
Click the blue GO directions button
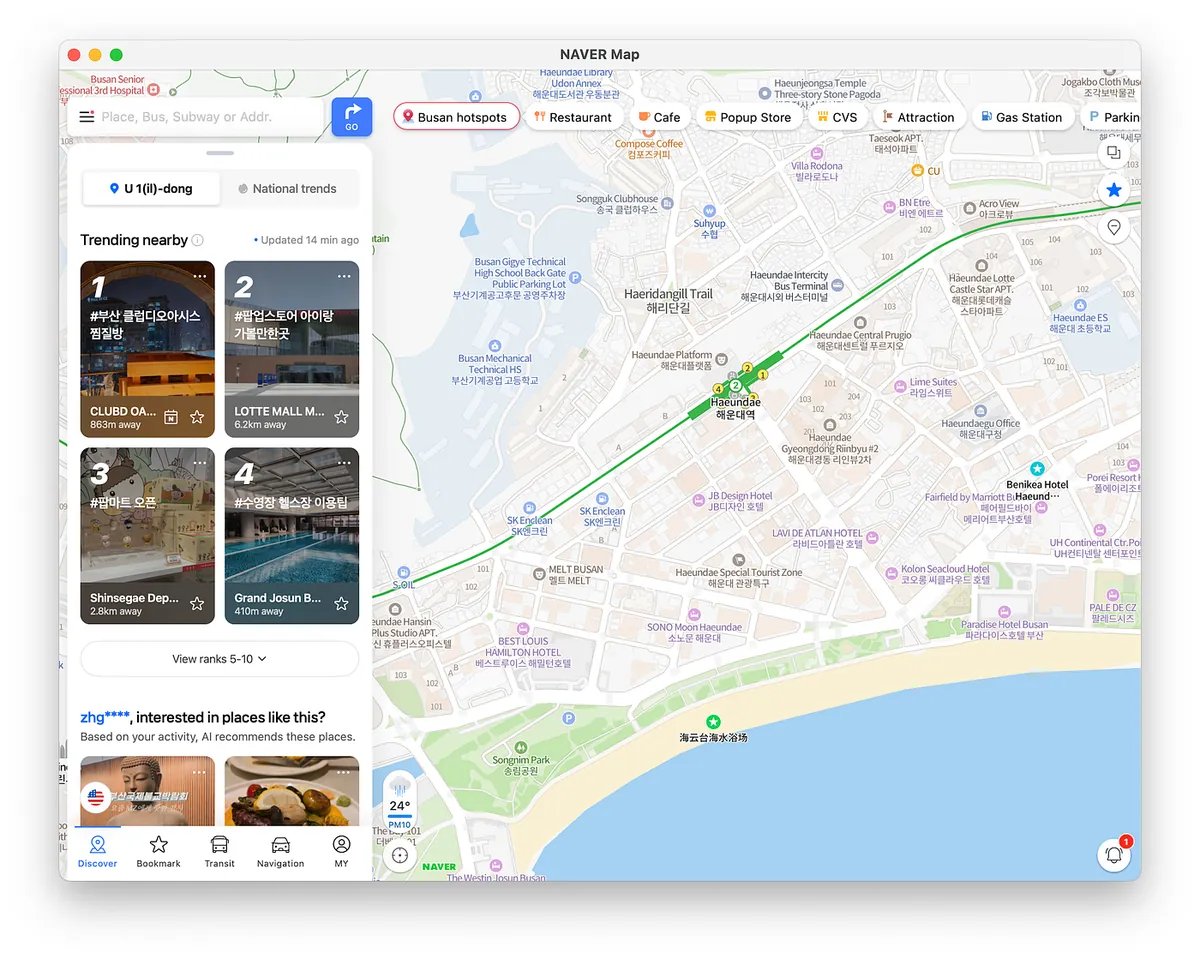point(351,117)
